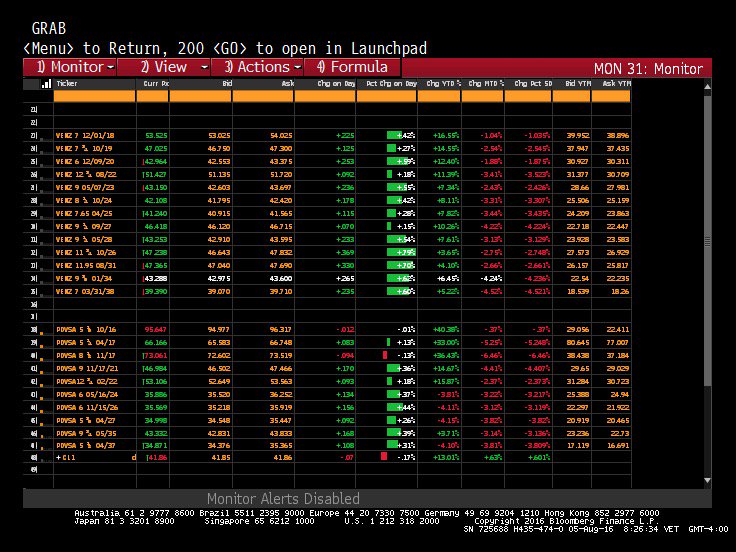The height and width of the screenshot is (552, 736).
Task: Open the 2) View dropdown menu
Action: [x=163, y=67]
